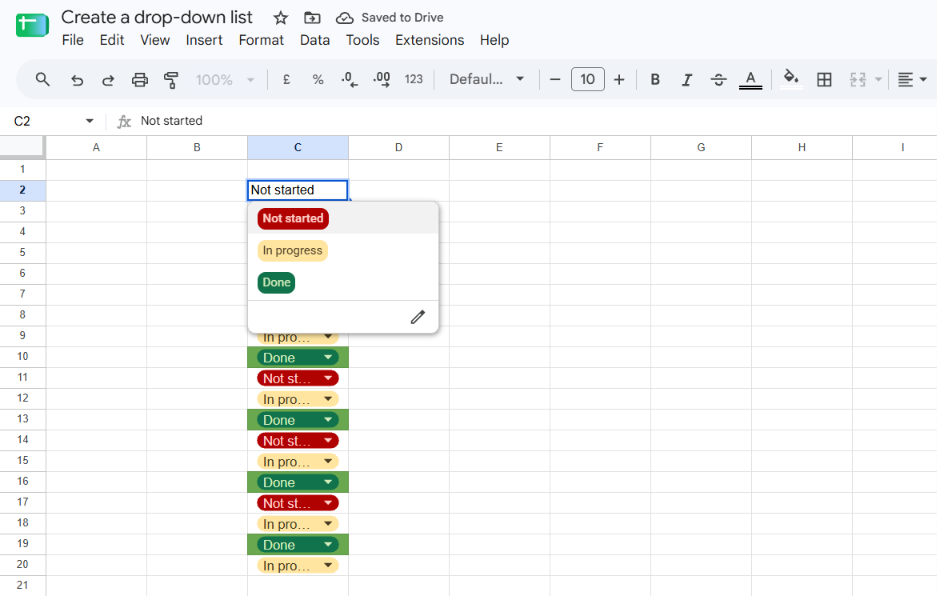The width and height of the screenshot is (937, 596).
Task: Increase decimal places
Action: (381, 80)
